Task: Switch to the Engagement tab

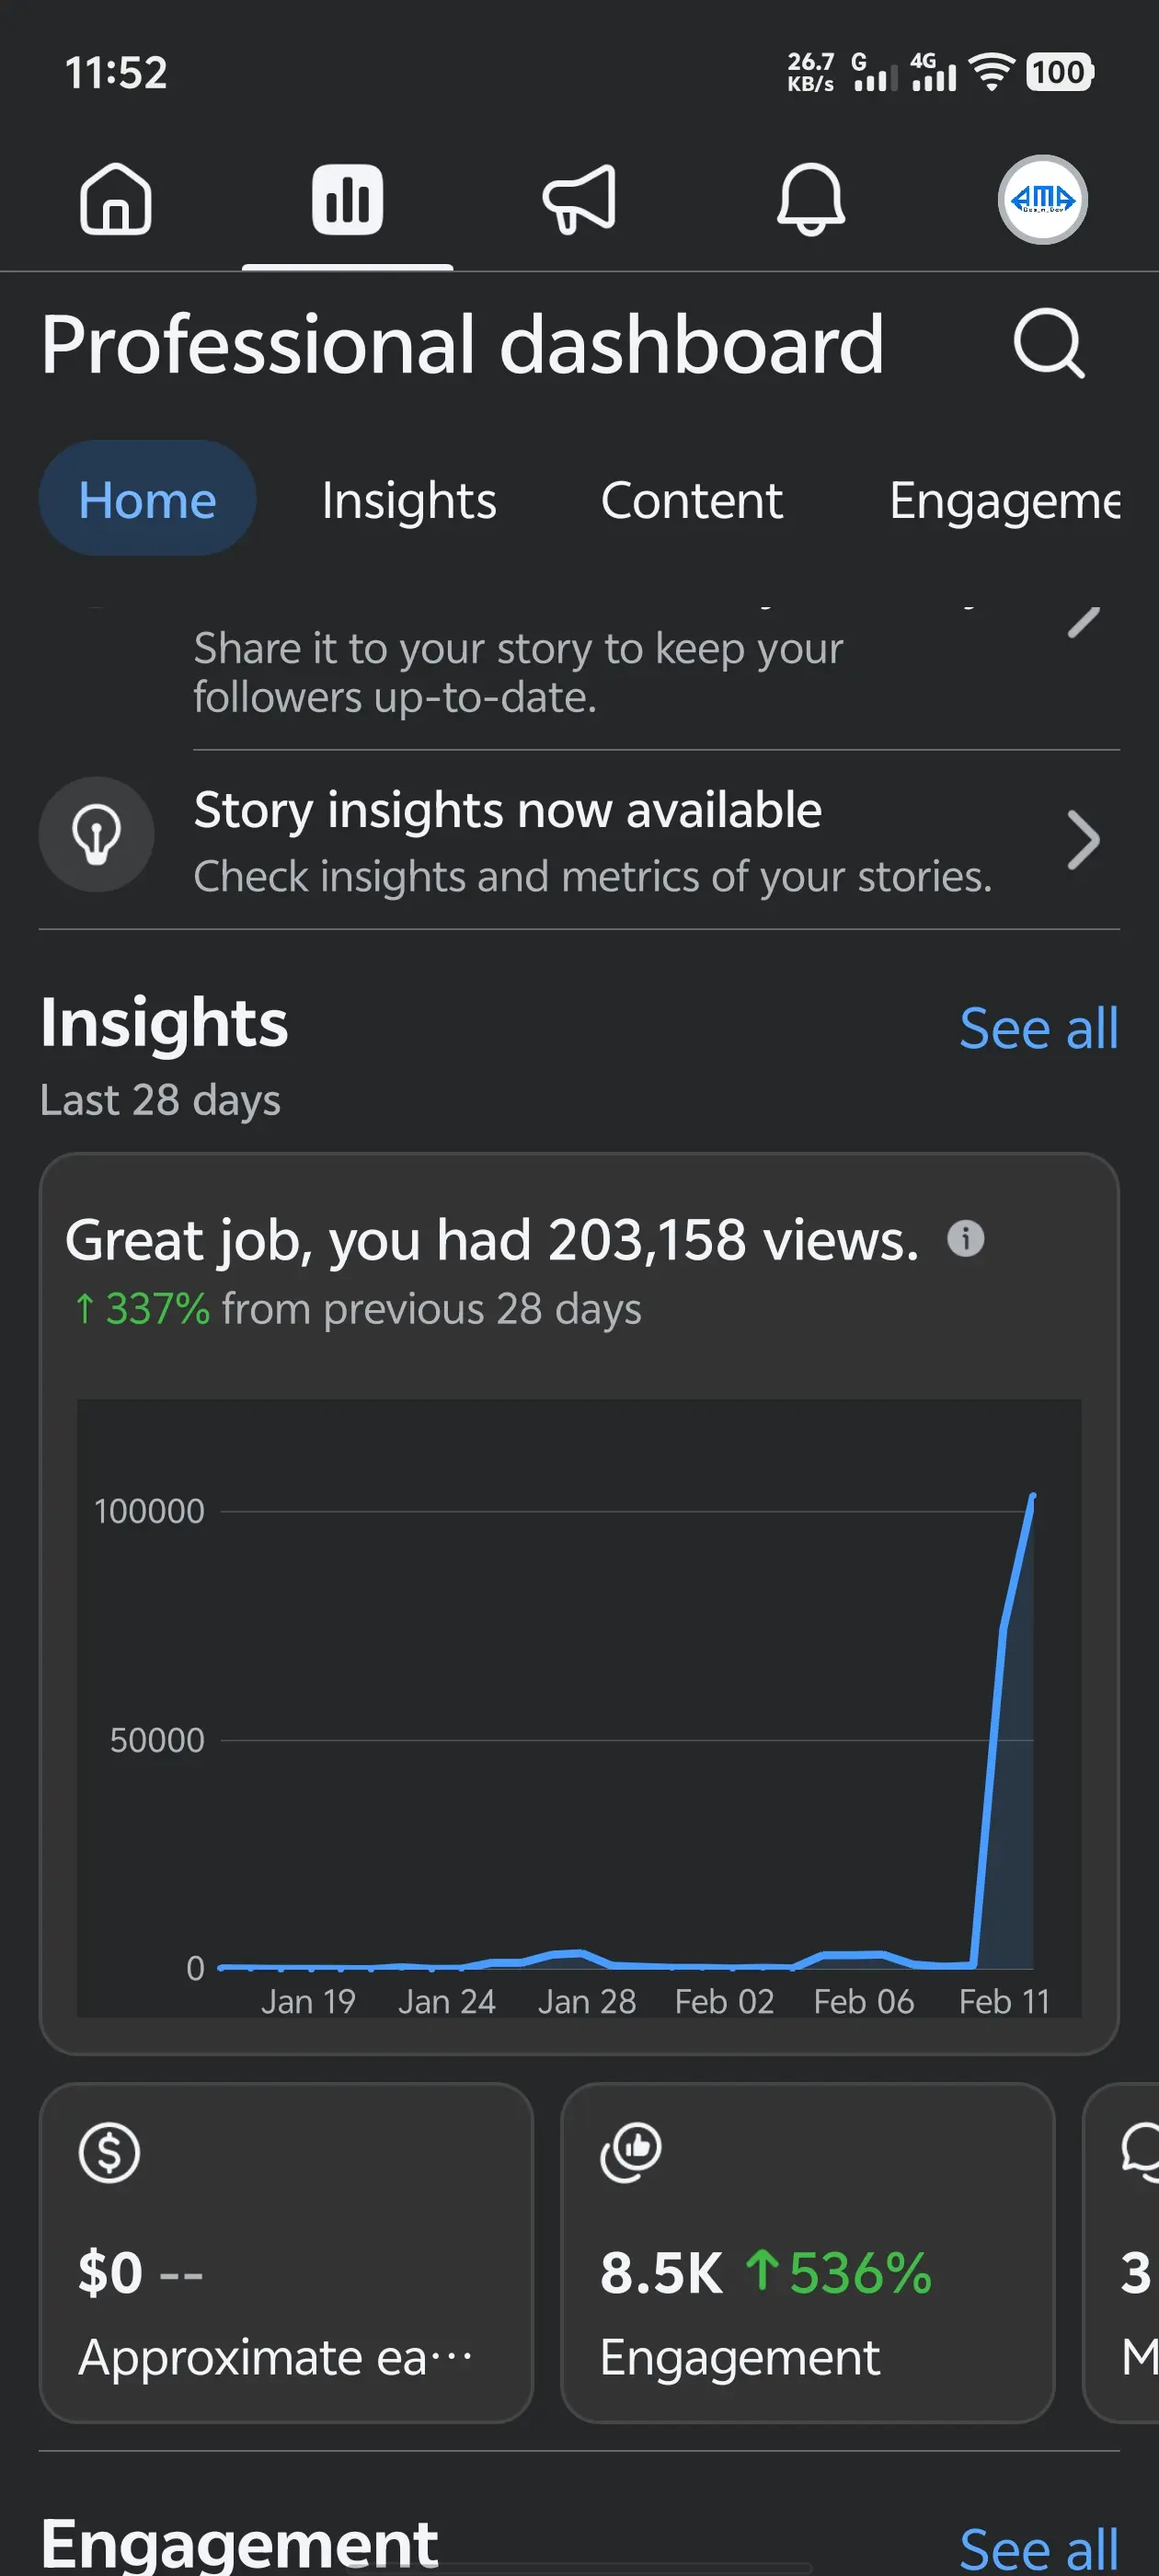Action: pyautogui.click(x=1004, y=500)
